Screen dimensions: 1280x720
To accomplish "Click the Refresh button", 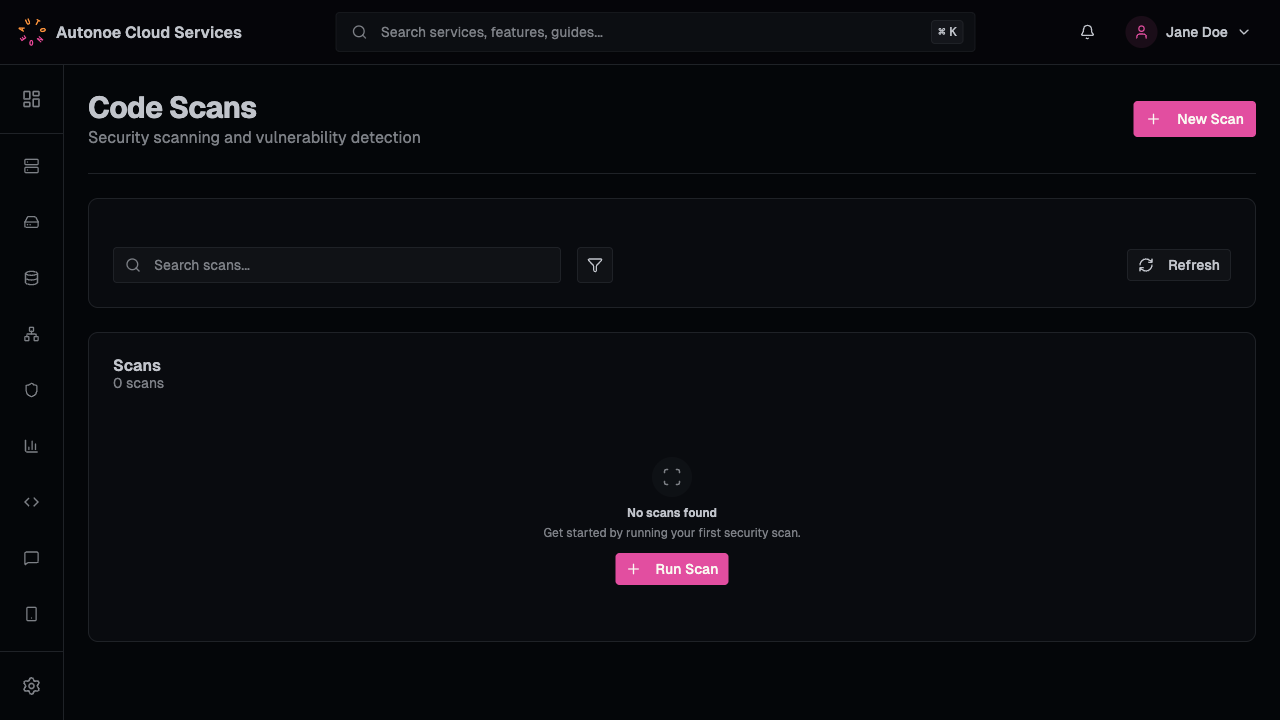I will coord(1179,265).
